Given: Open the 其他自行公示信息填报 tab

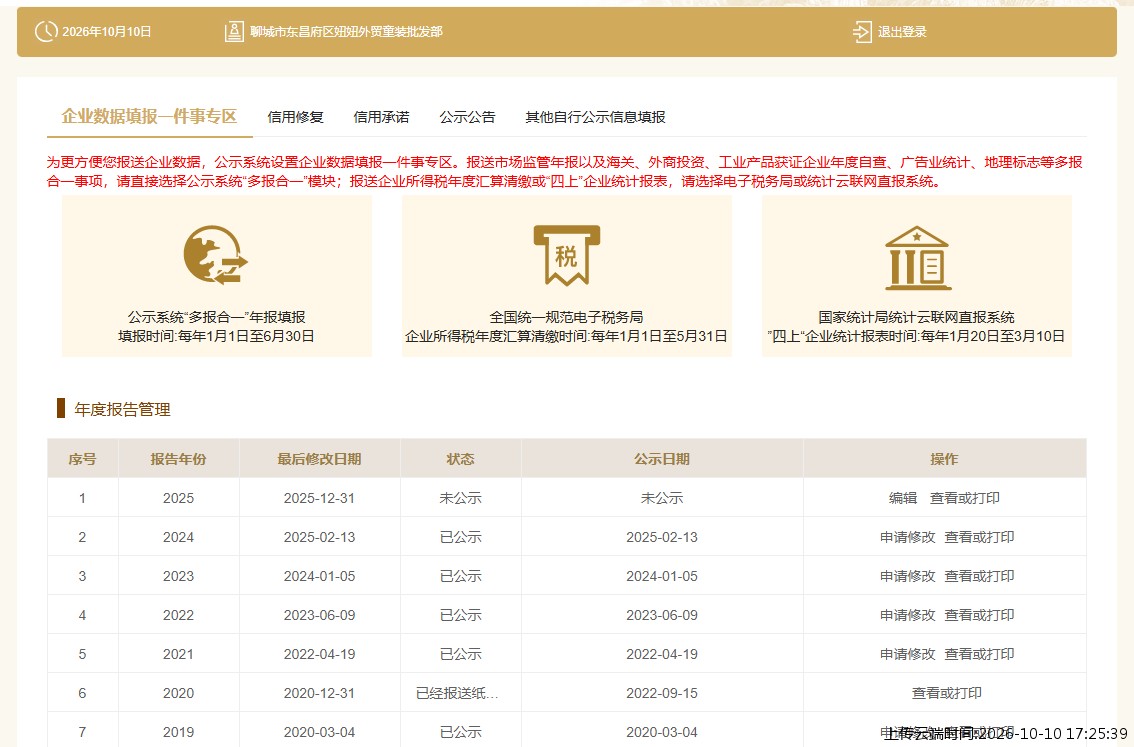Looking at the screenshot, I should tap(595, 117).
